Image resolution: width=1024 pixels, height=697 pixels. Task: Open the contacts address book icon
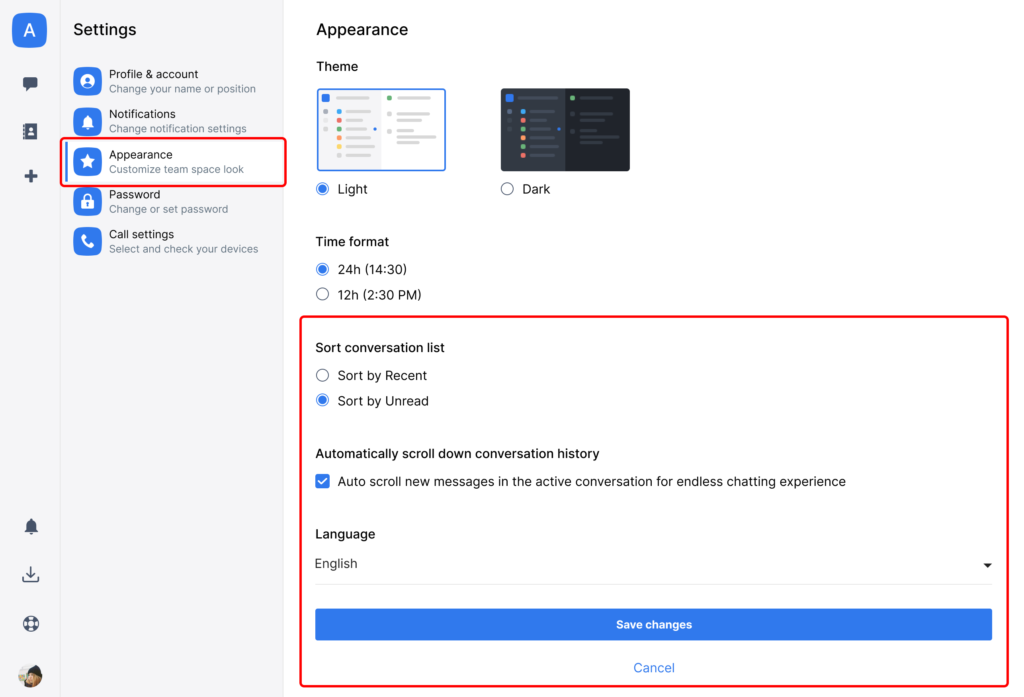coord(30,131)
